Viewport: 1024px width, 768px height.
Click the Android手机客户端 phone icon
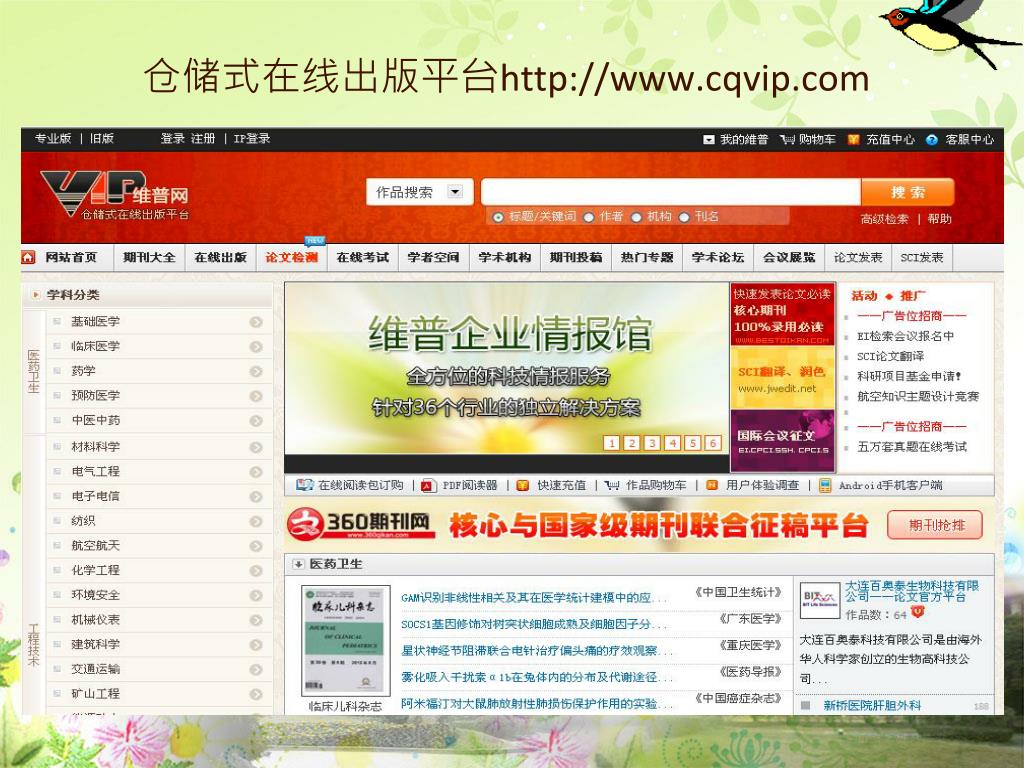825,485
